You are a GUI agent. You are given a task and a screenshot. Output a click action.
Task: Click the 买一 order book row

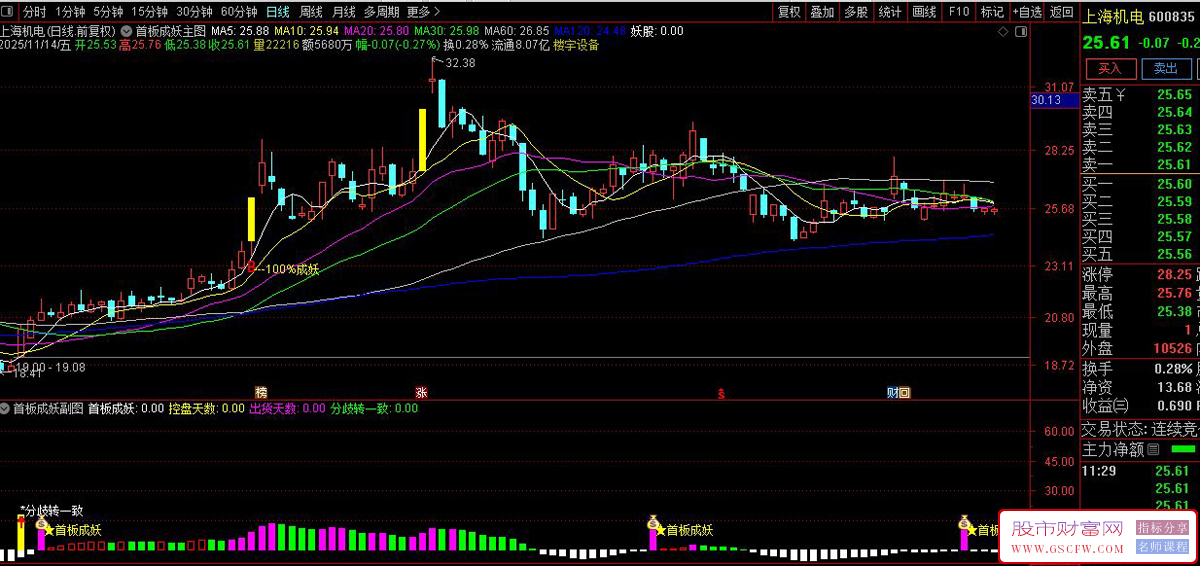[x=1140, y=184]
